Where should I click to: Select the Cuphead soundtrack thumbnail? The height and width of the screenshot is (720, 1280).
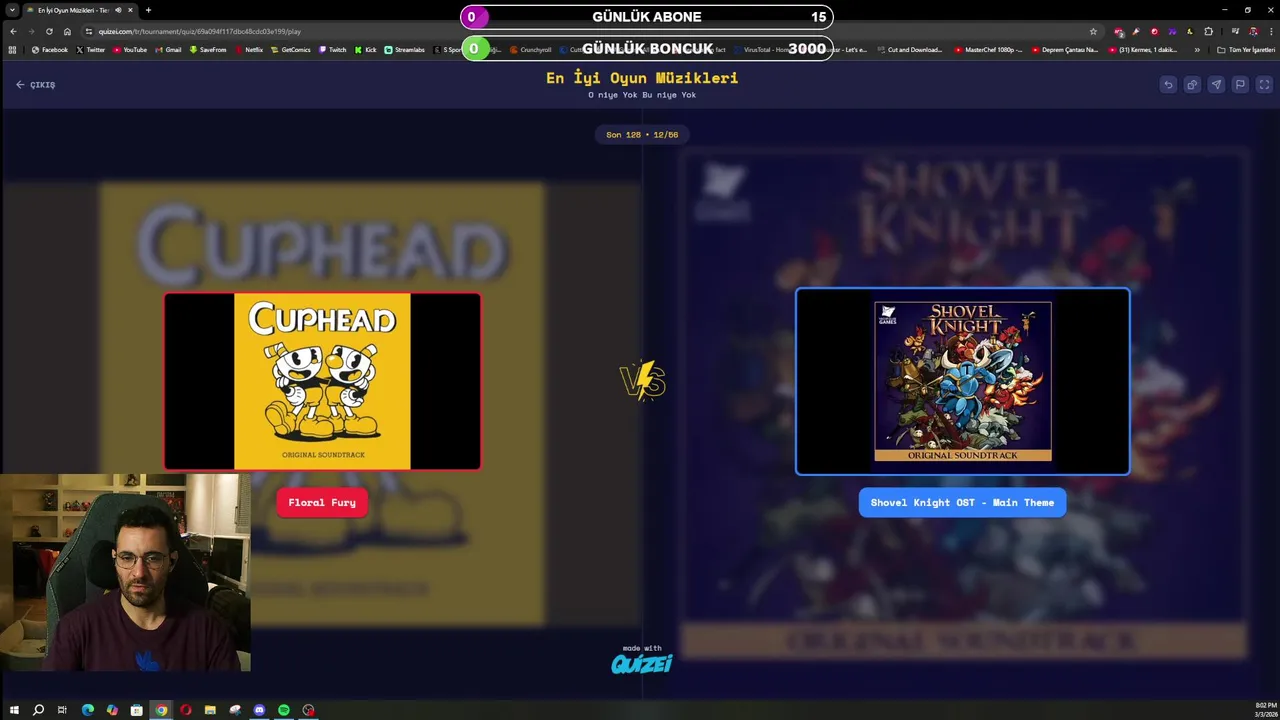tap(322, 381)
